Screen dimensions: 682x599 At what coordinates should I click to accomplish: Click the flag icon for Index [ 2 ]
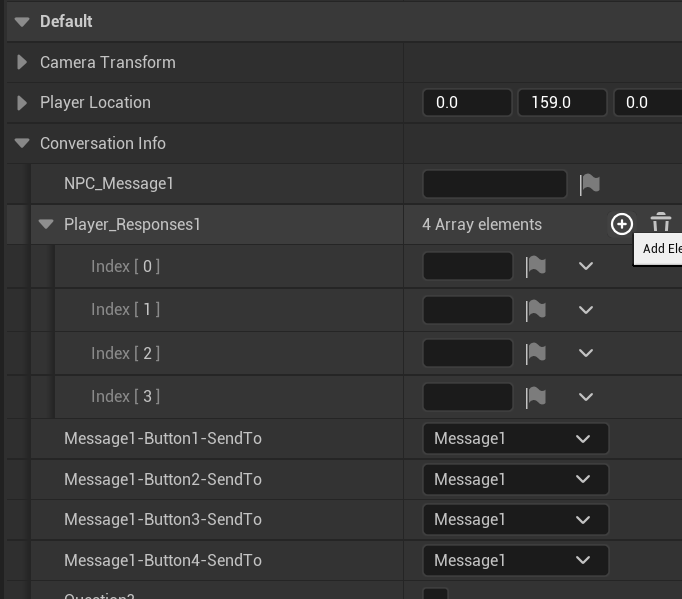[536, 353]
